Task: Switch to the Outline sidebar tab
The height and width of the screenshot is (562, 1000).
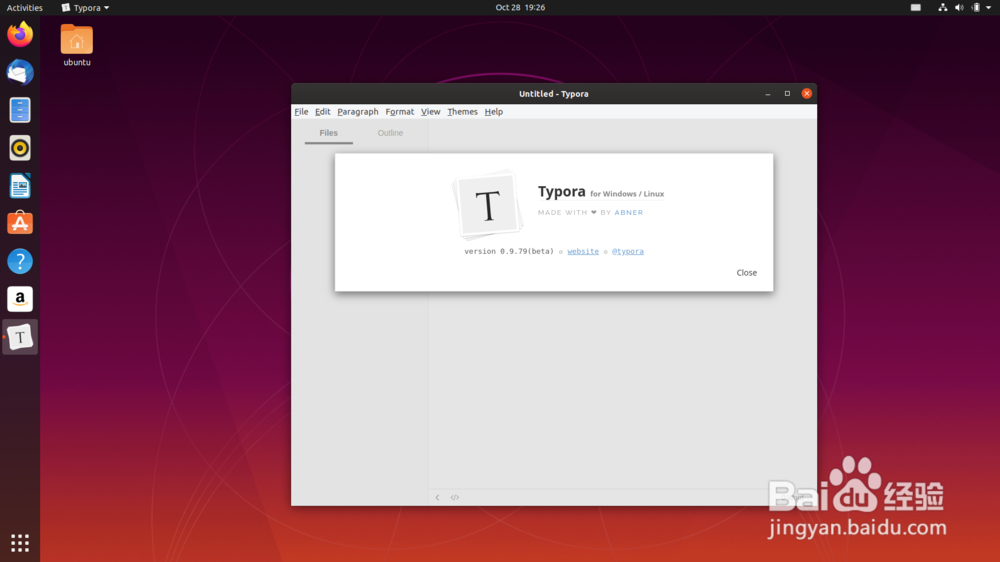Action: pyautogui.click(x=390, y=133)
